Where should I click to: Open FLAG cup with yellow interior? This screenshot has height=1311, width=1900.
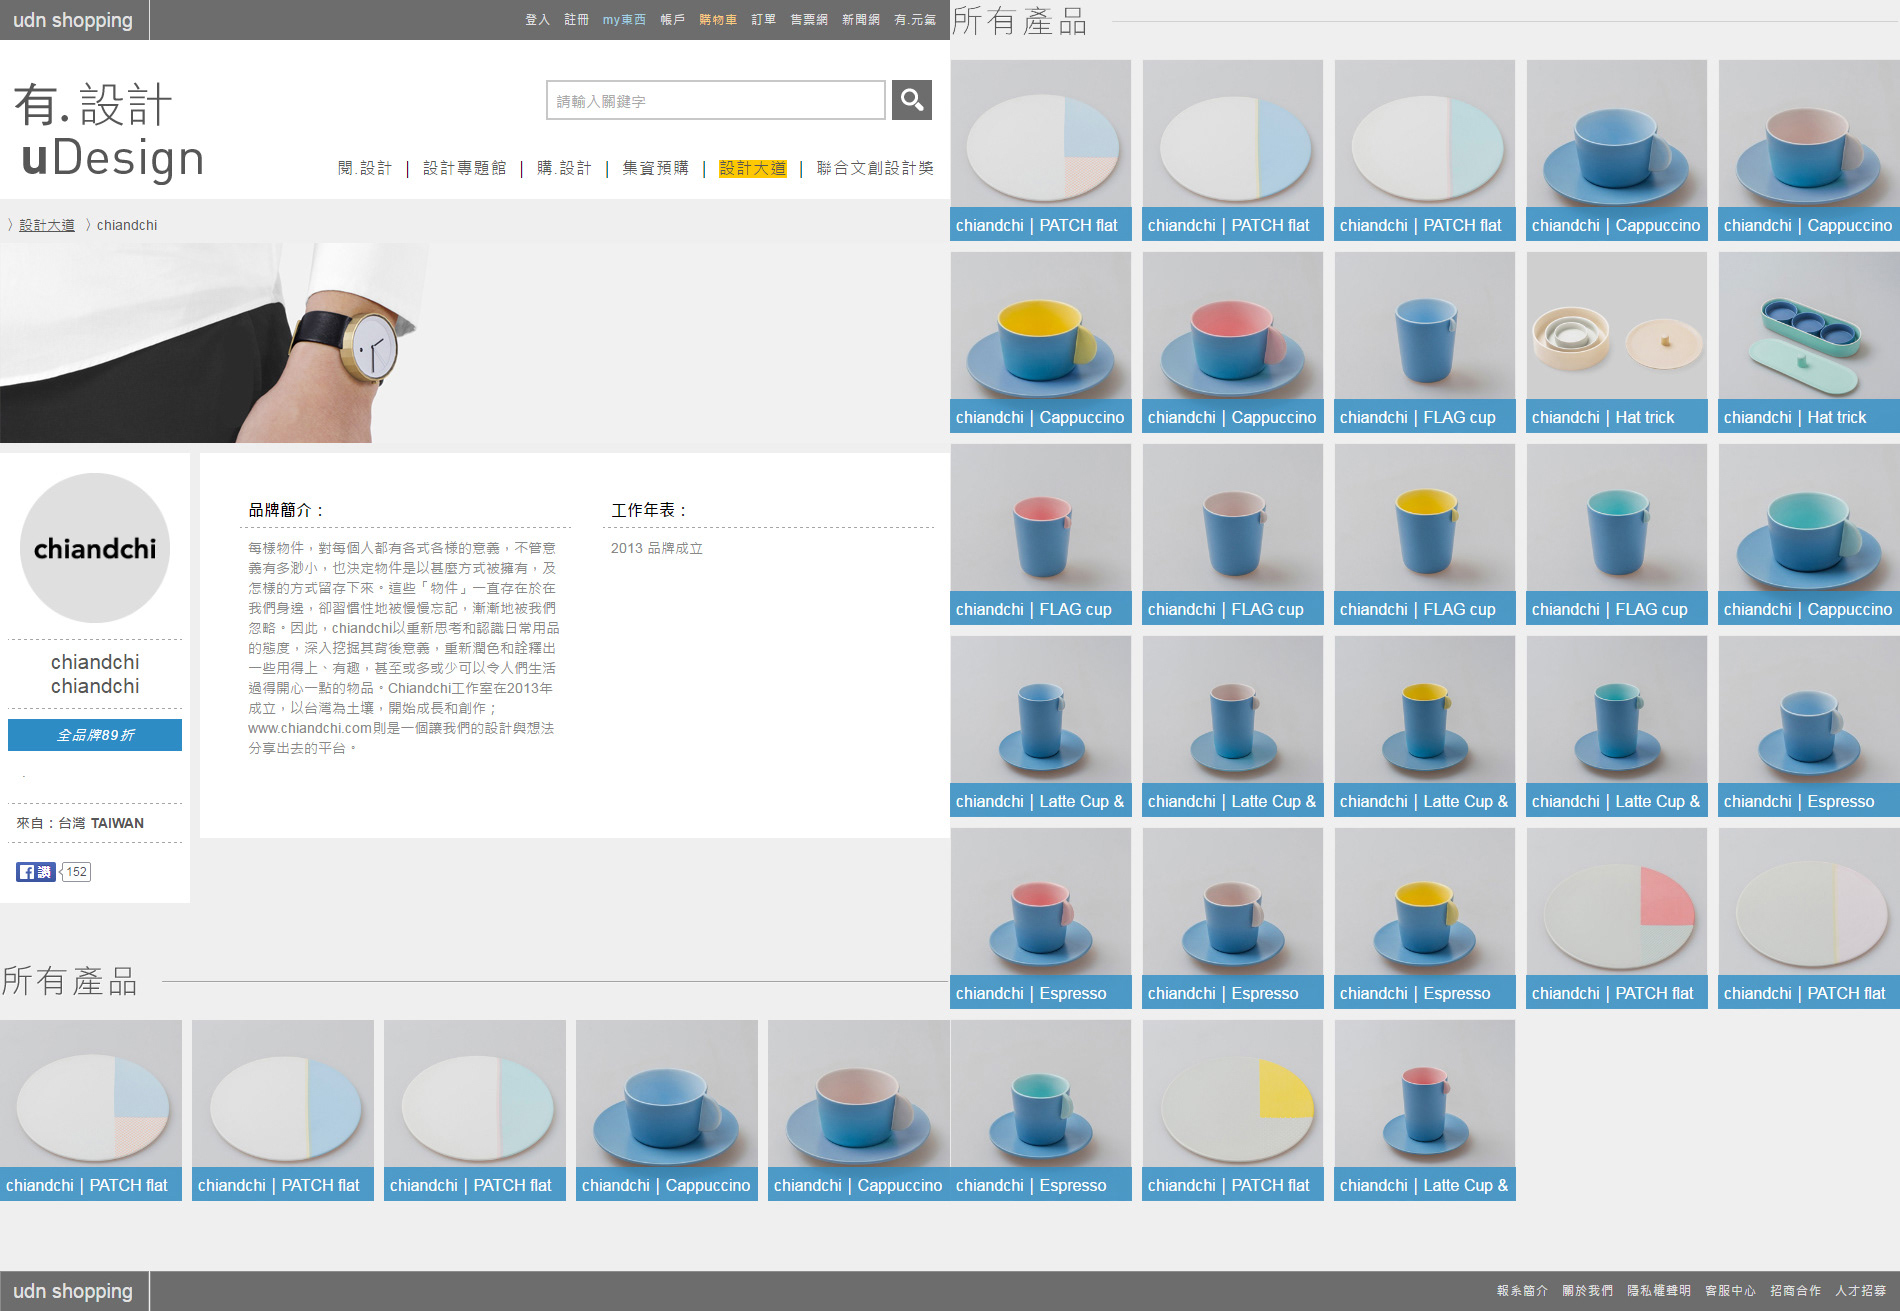click(1425, 534)
